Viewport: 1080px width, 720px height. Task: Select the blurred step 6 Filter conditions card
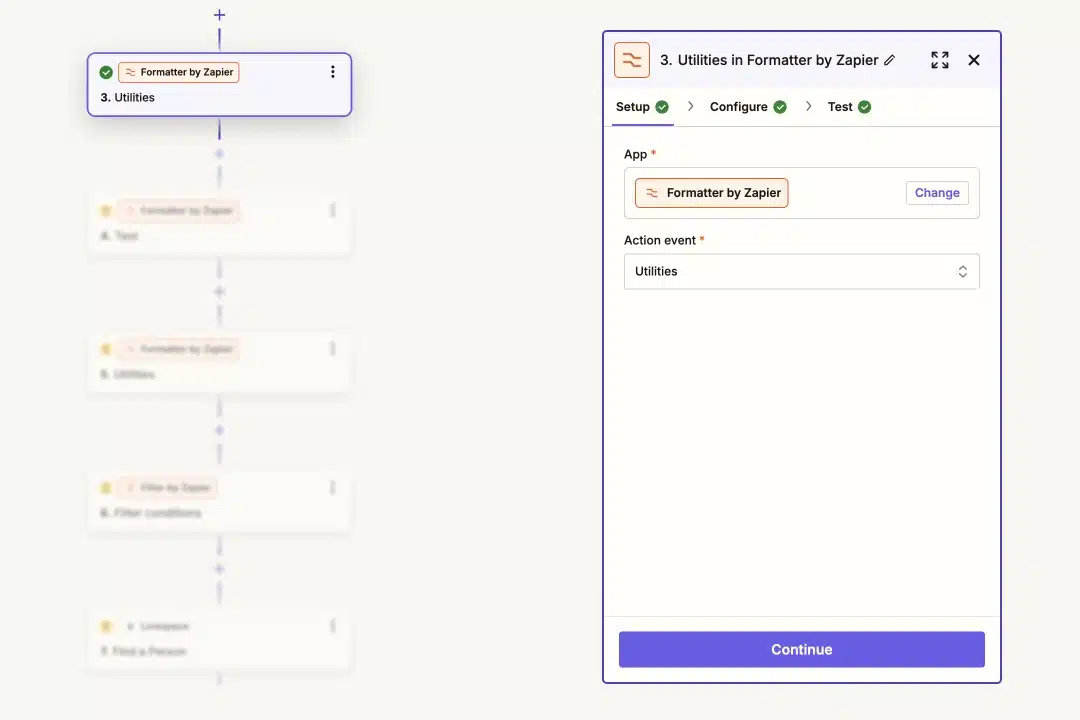[x=219, y=500]
